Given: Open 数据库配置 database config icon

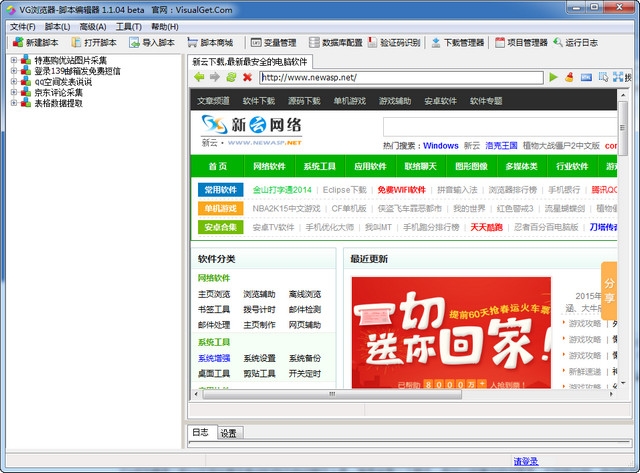Looking at the screenshot, I should click(x=314, y=42).
